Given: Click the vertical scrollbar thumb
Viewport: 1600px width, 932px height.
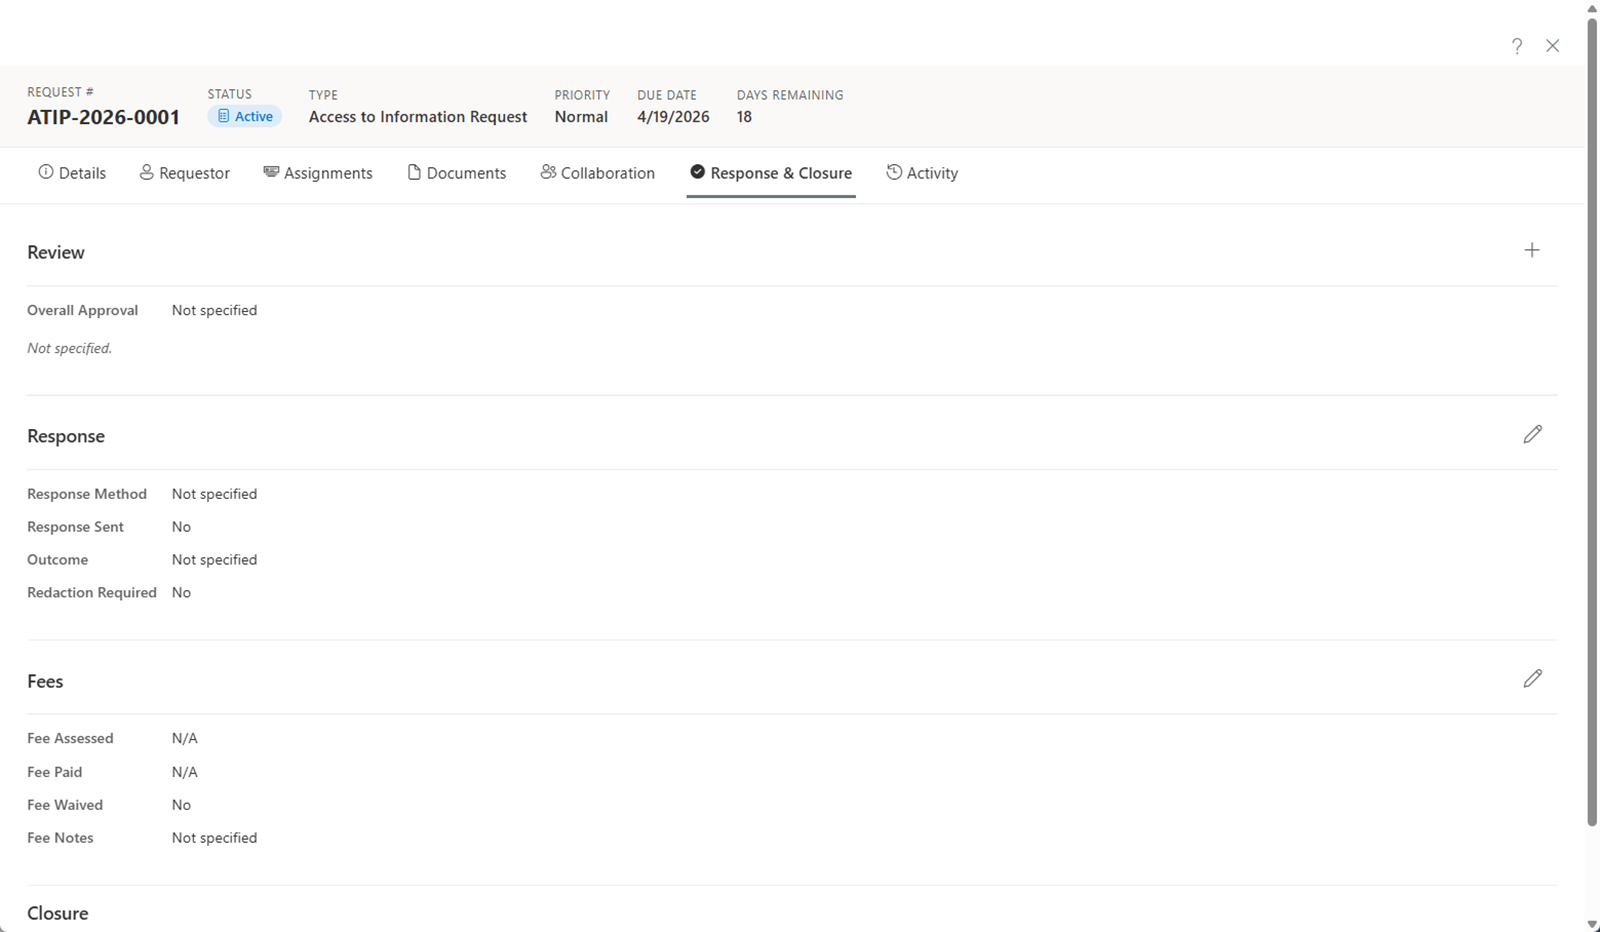Looking at the screenshot, I should click(1592, 420).
